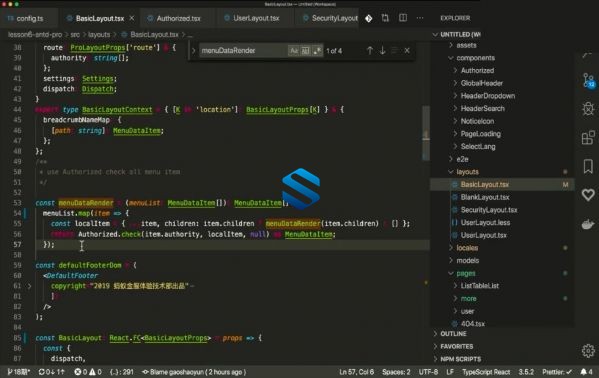
Task: Go to next match arrow in find
Action: click(x=382, y=50)
